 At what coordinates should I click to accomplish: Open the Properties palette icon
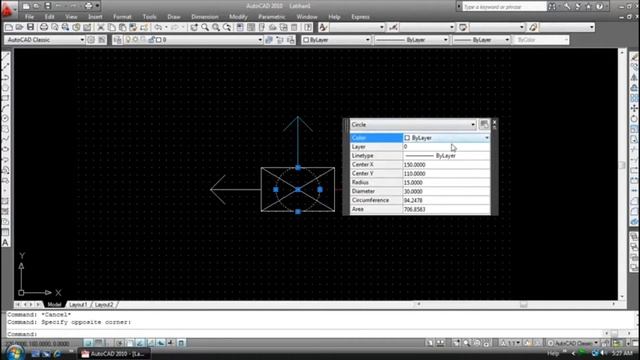coord(240,27)
